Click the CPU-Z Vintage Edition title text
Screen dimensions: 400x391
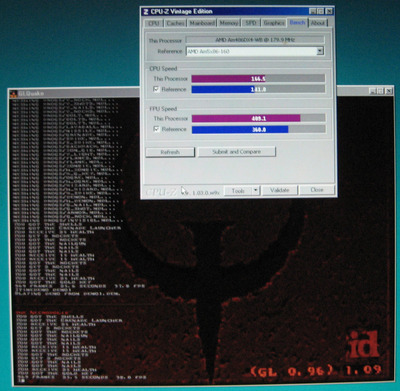pyautogui.click(x=181, y=11)
